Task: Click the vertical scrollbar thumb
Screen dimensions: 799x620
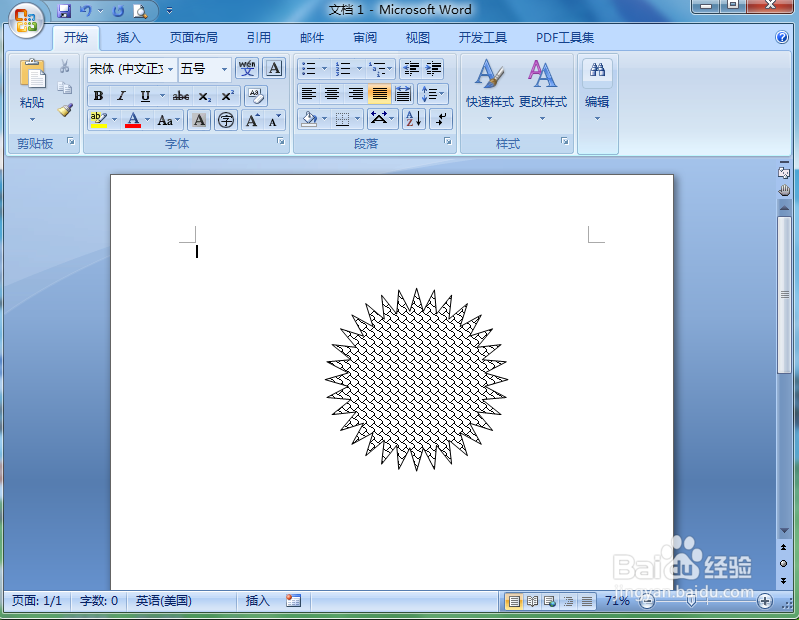Action: coord(784,295)
